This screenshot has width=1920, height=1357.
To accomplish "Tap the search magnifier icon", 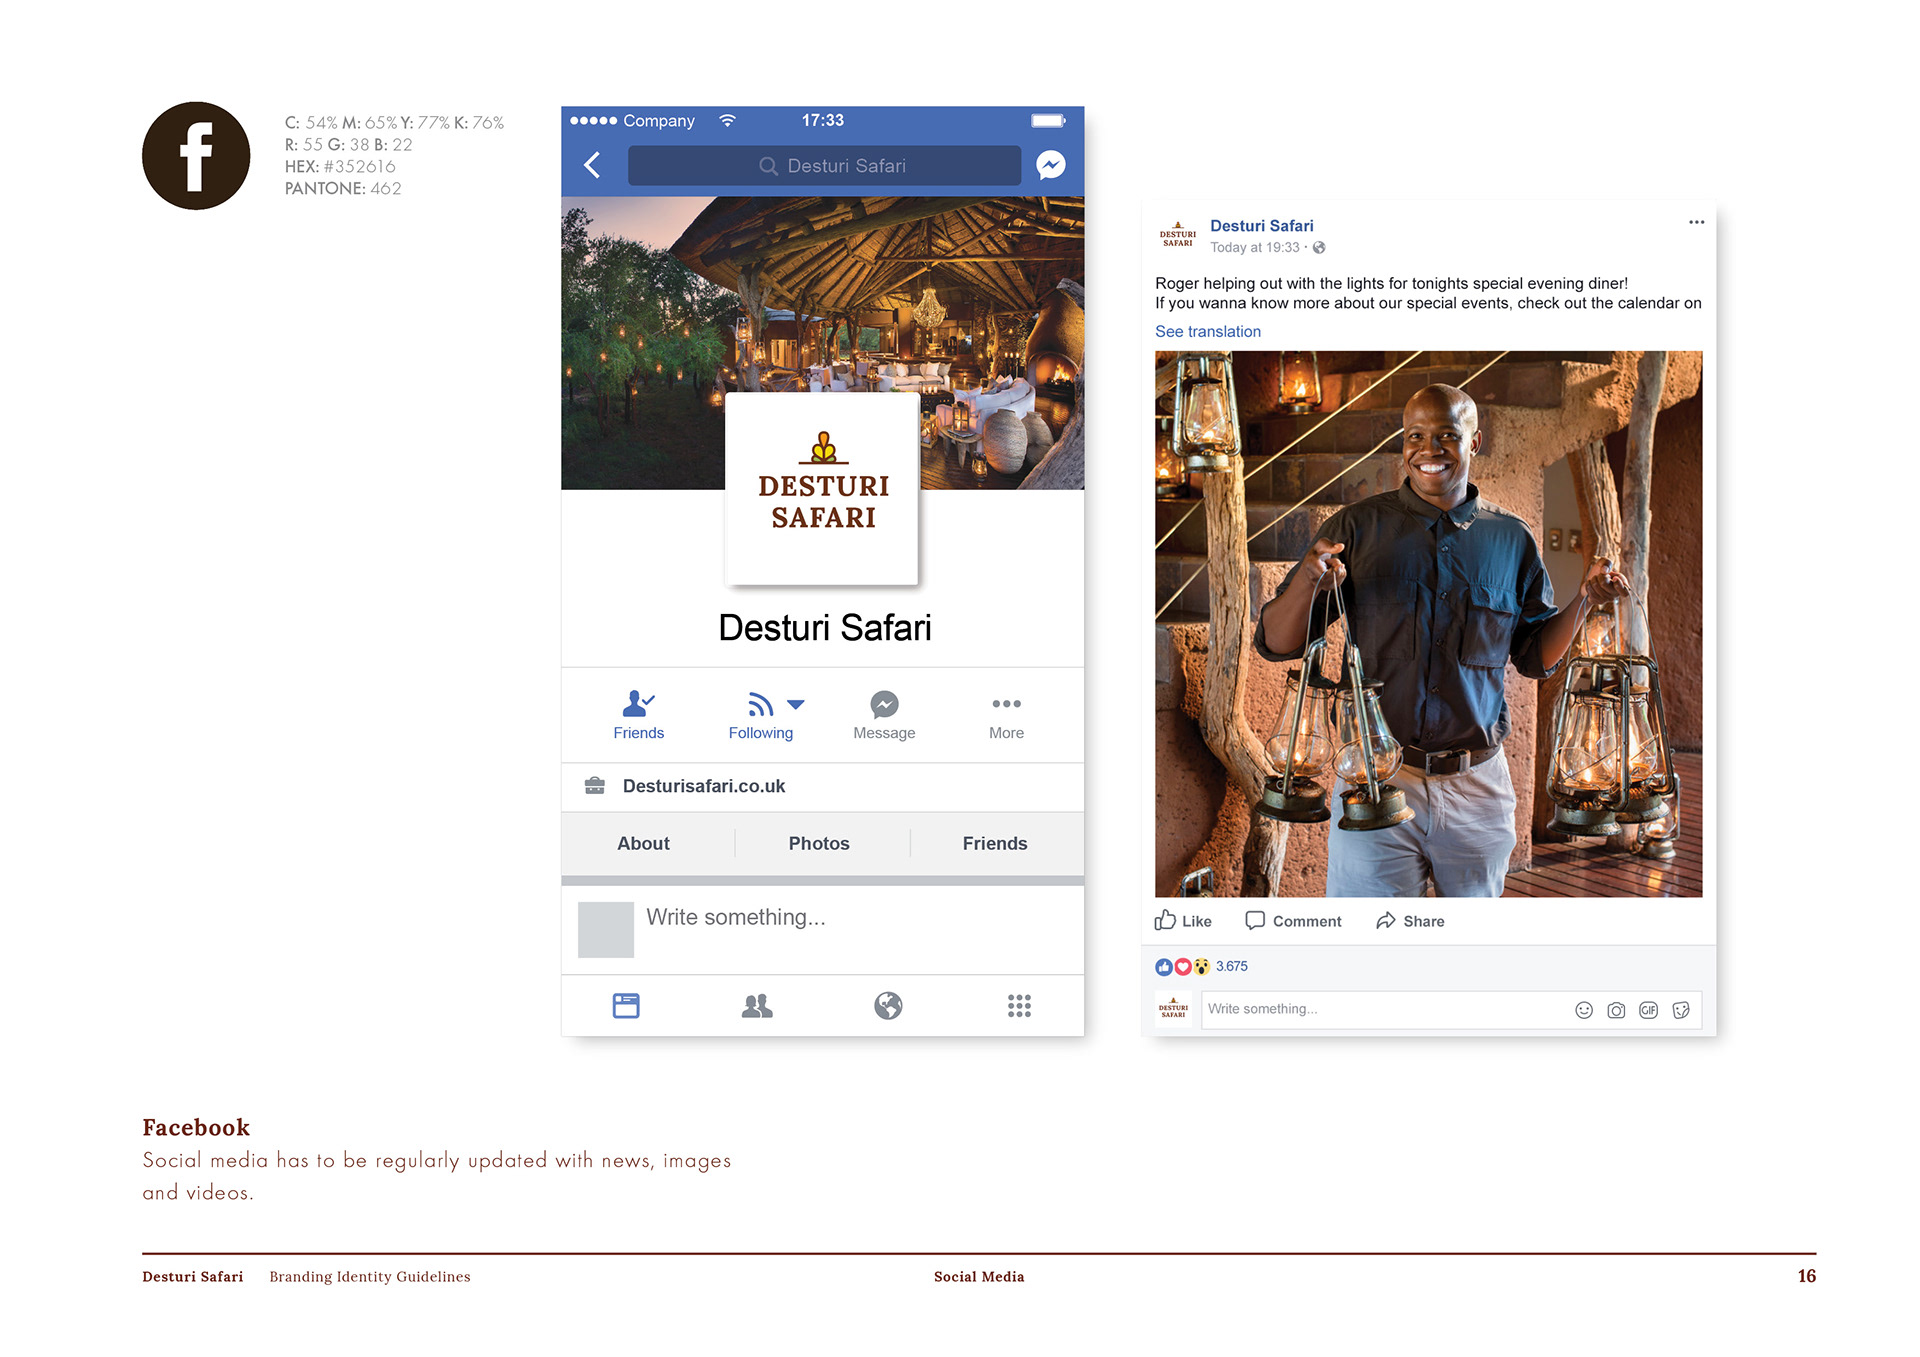I will click(768, 166).
